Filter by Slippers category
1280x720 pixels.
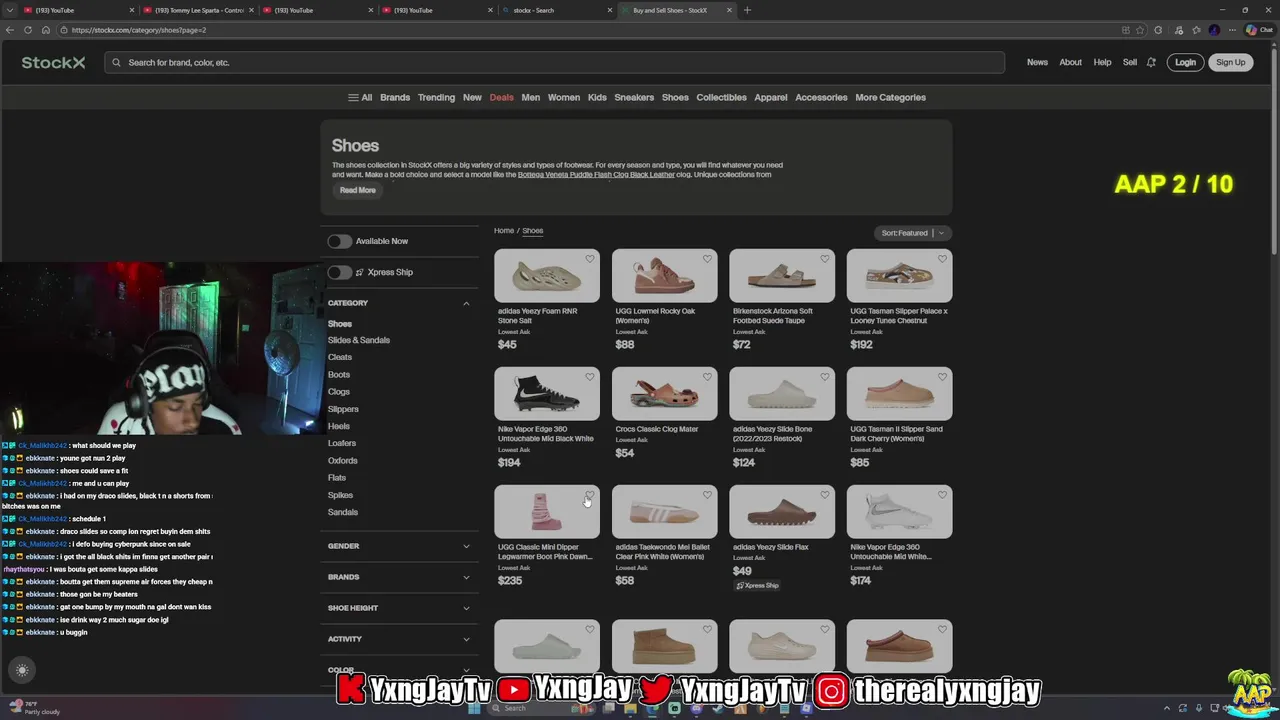point(342,409)
